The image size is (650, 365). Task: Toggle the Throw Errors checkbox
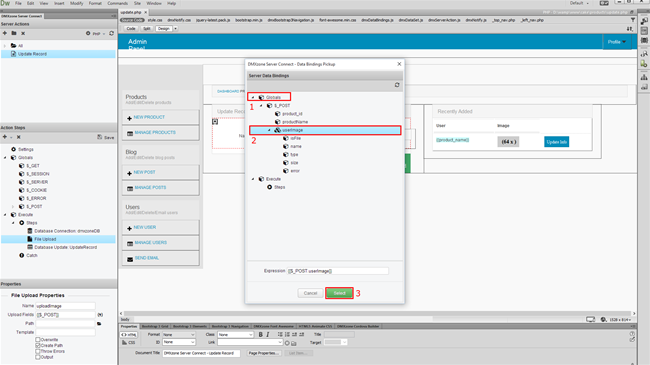tap(38, 351)
